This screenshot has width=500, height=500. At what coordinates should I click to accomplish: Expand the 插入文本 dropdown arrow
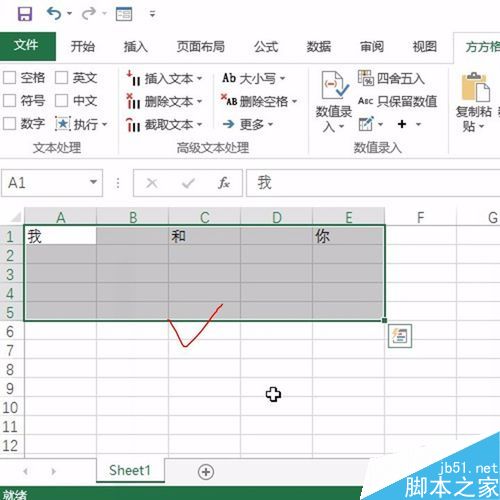pos(200,79)
